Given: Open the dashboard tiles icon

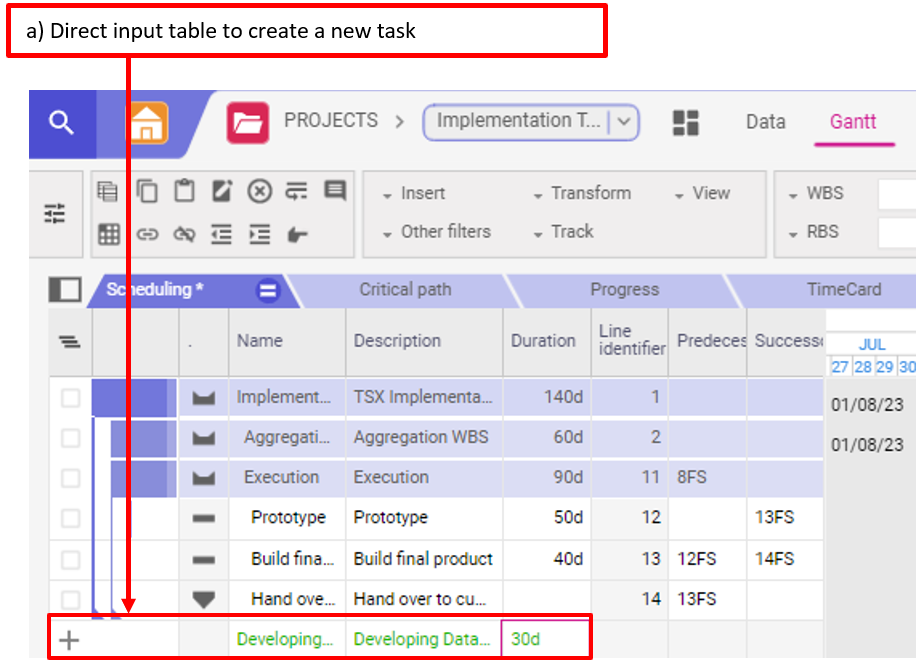Looking at the screenshot, I should (686, 123).
